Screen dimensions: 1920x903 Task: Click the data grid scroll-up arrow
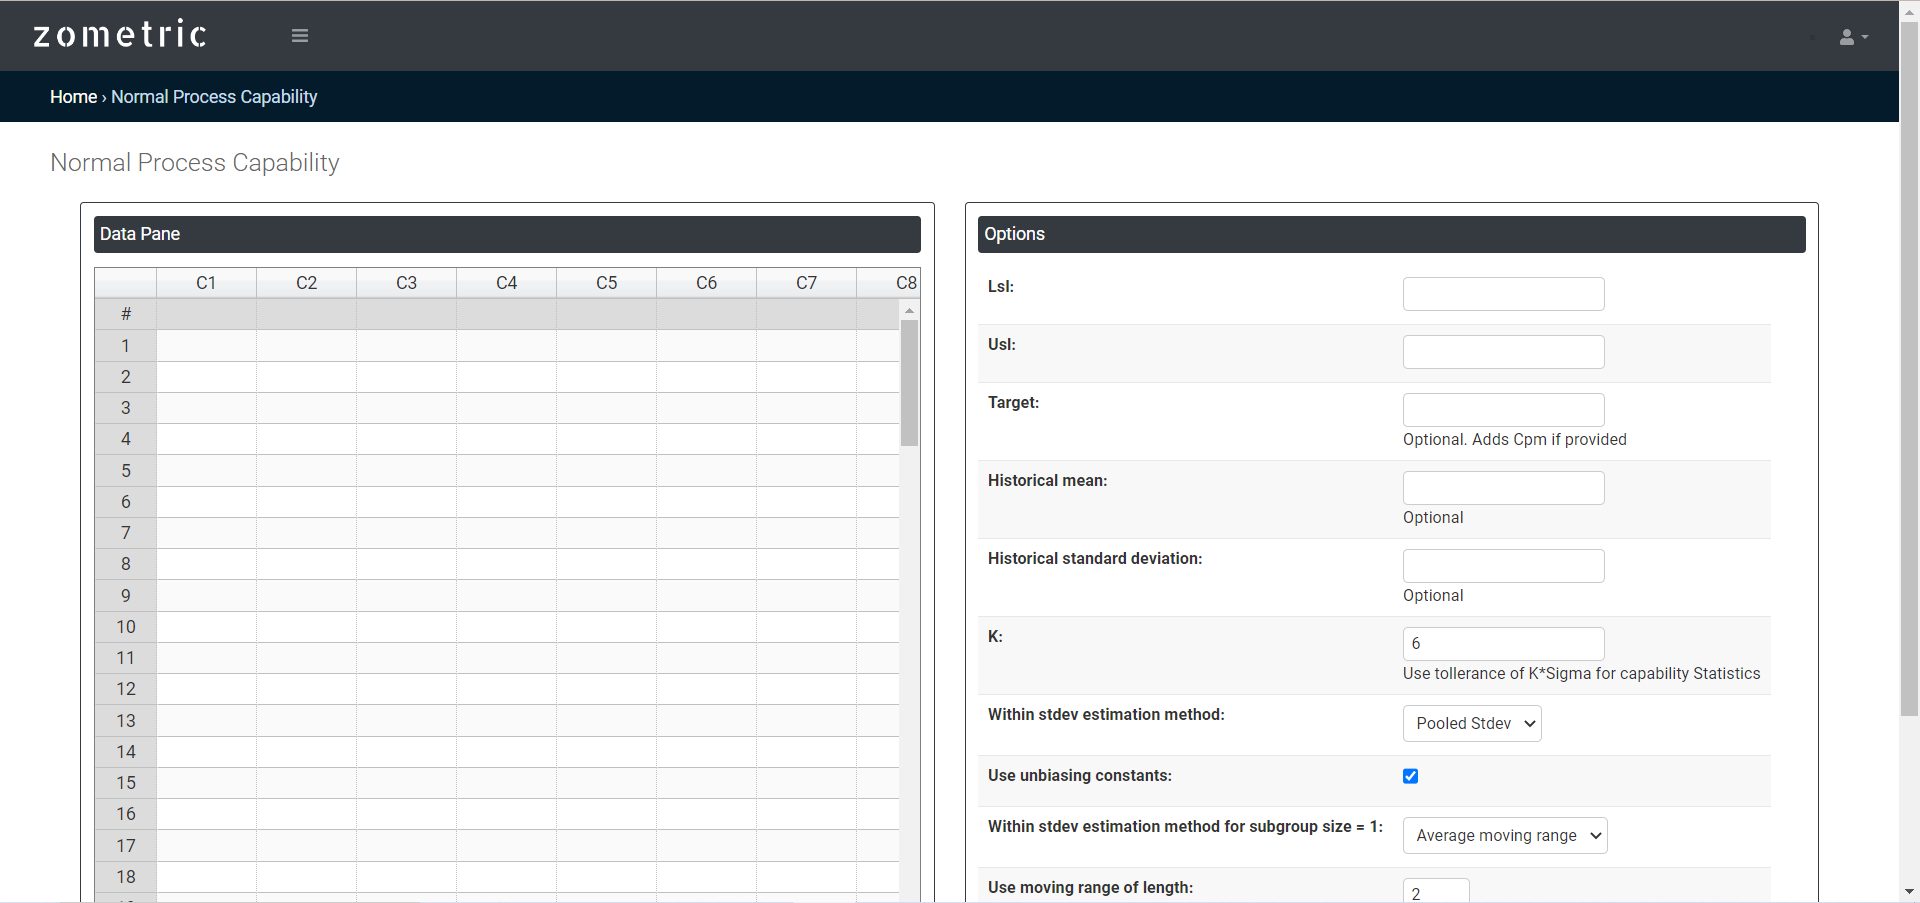click(909, 311)
